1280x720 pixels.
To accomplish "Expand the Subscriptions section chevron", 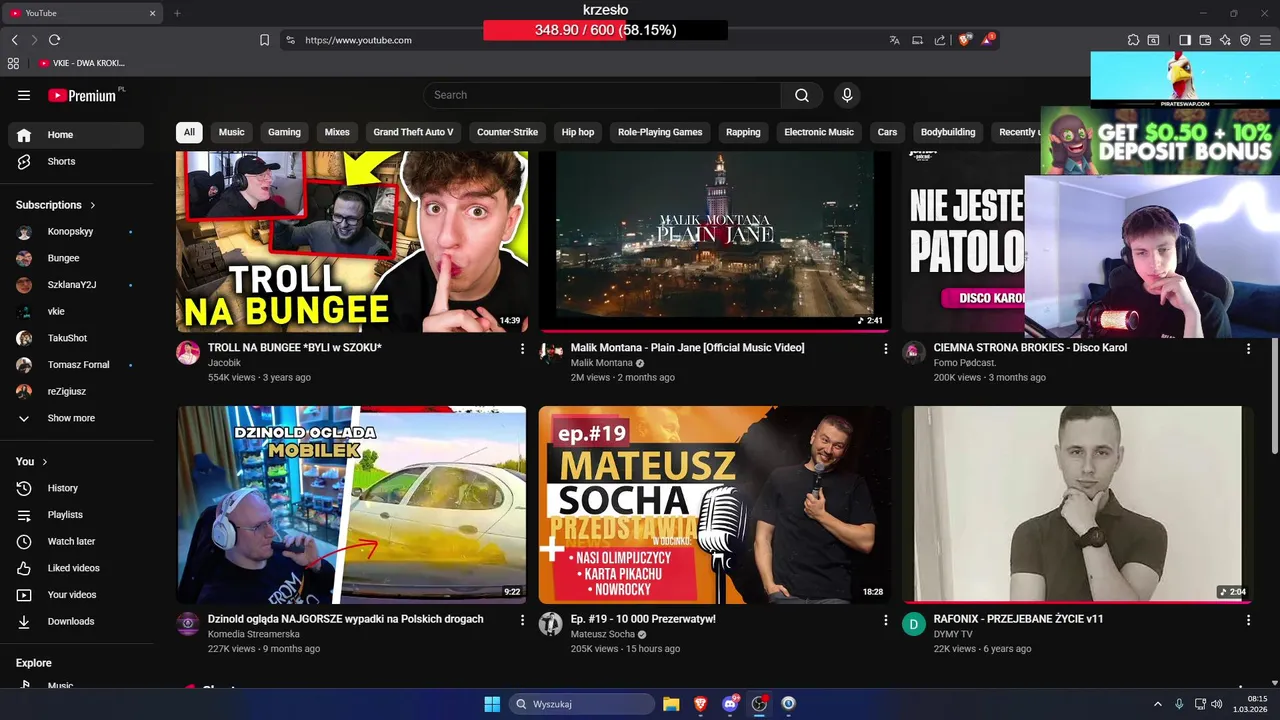I will coord(93,205).
